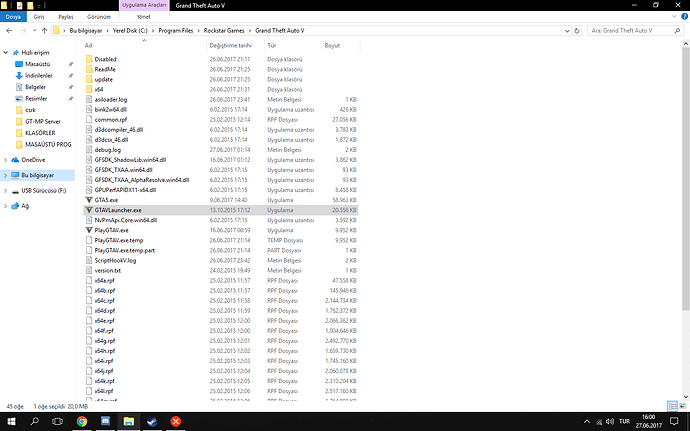The height and width of the screenshot is (431, 690).
Task: Expand the Bu bilgisayar tree node
Action: 5,175
